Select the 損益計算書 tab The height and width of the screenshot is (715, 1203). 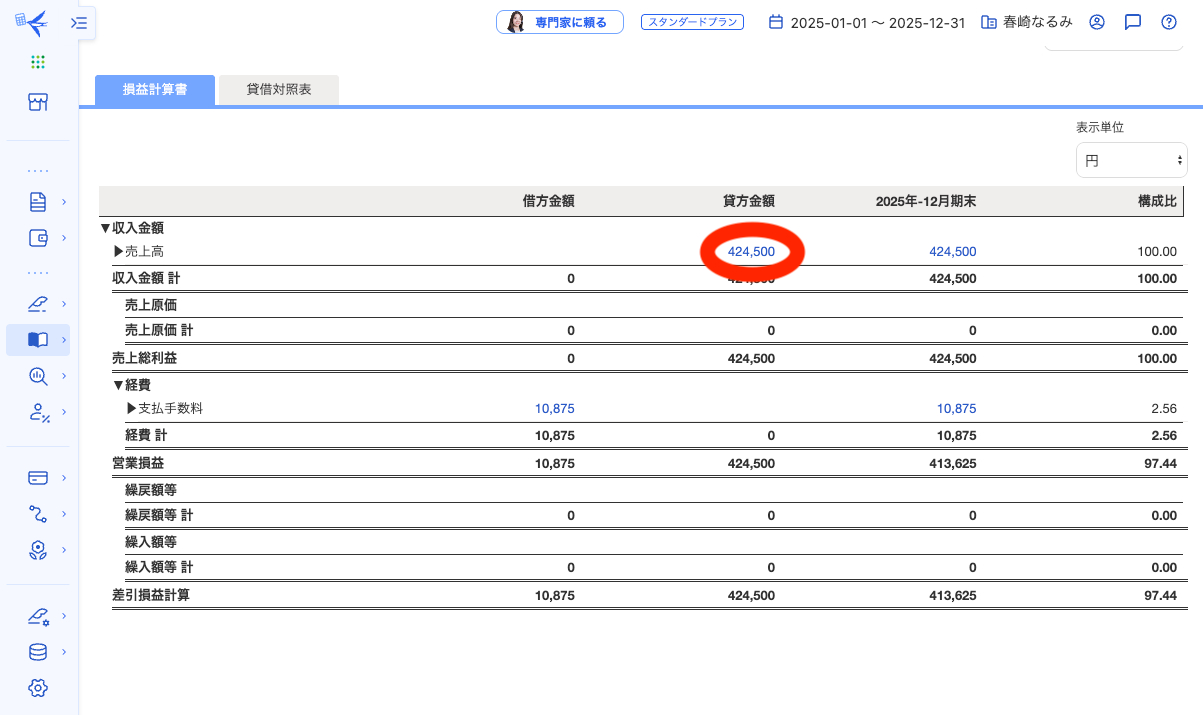155,90
